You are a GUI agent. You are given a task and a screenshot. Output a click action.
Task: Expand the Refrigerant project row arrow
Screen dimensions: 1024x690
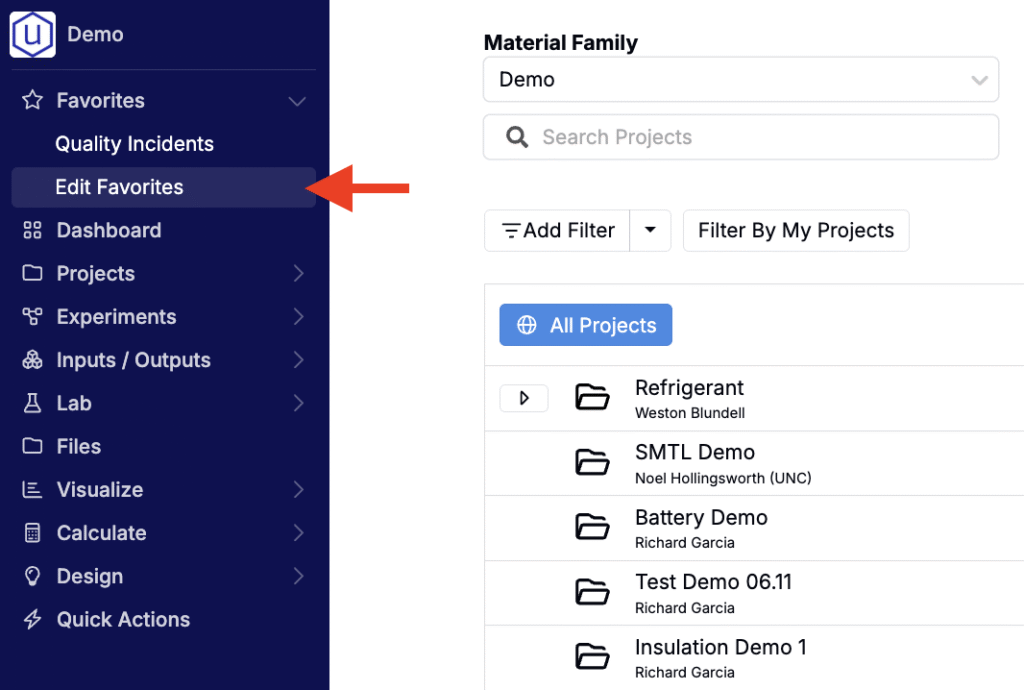coord(524,398)
